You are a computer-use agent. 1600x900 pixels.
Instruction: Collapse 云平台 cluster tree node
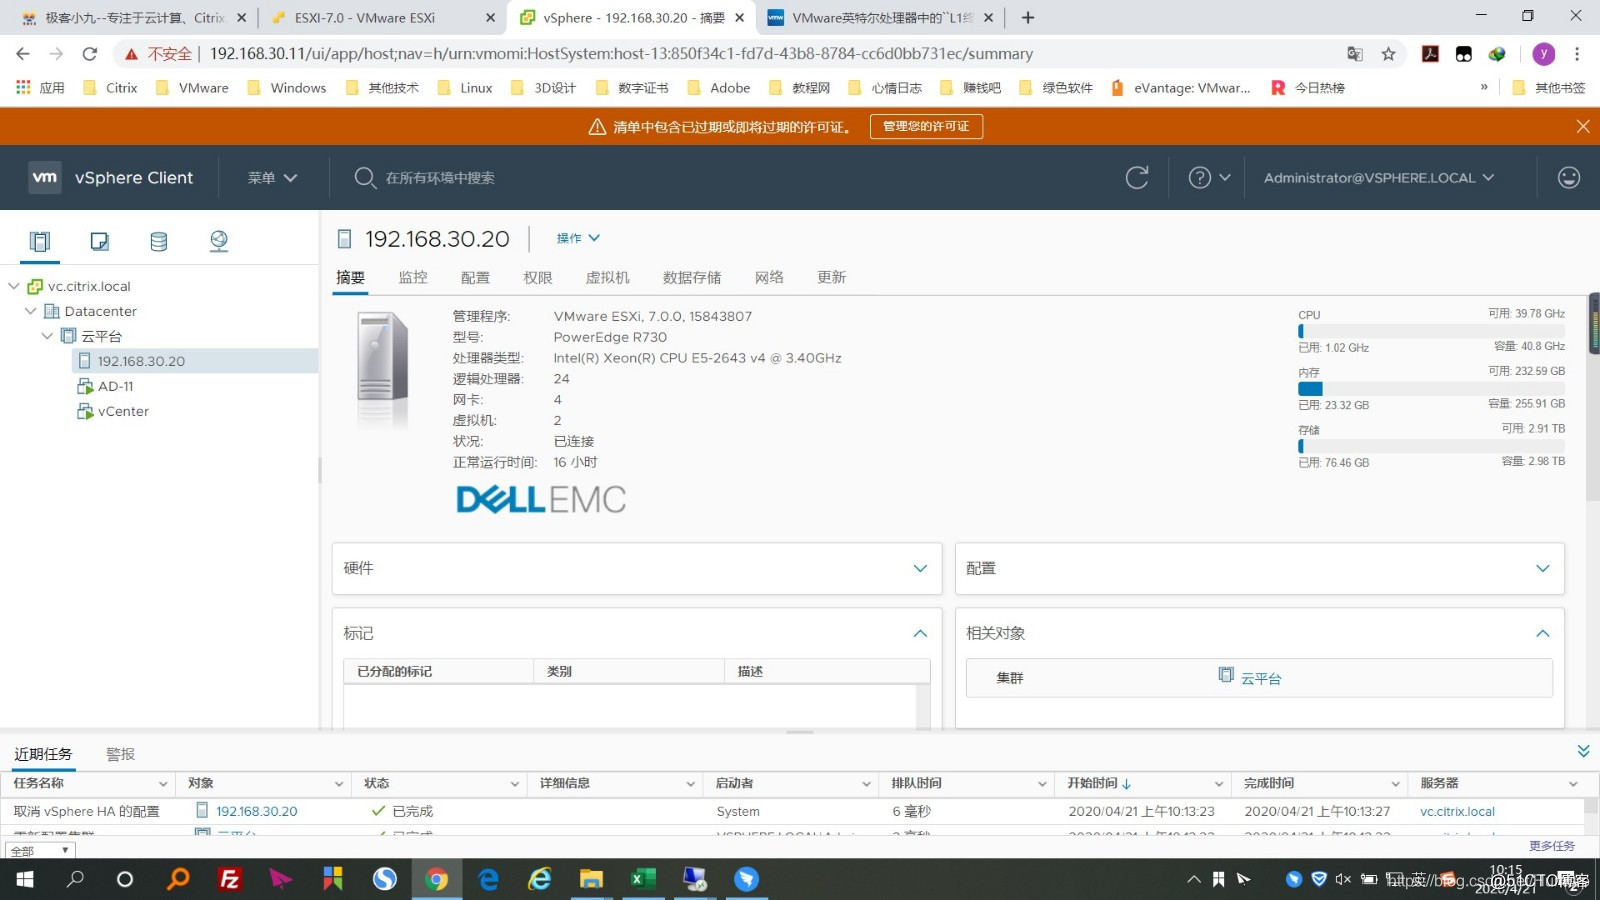coord(46,336)
